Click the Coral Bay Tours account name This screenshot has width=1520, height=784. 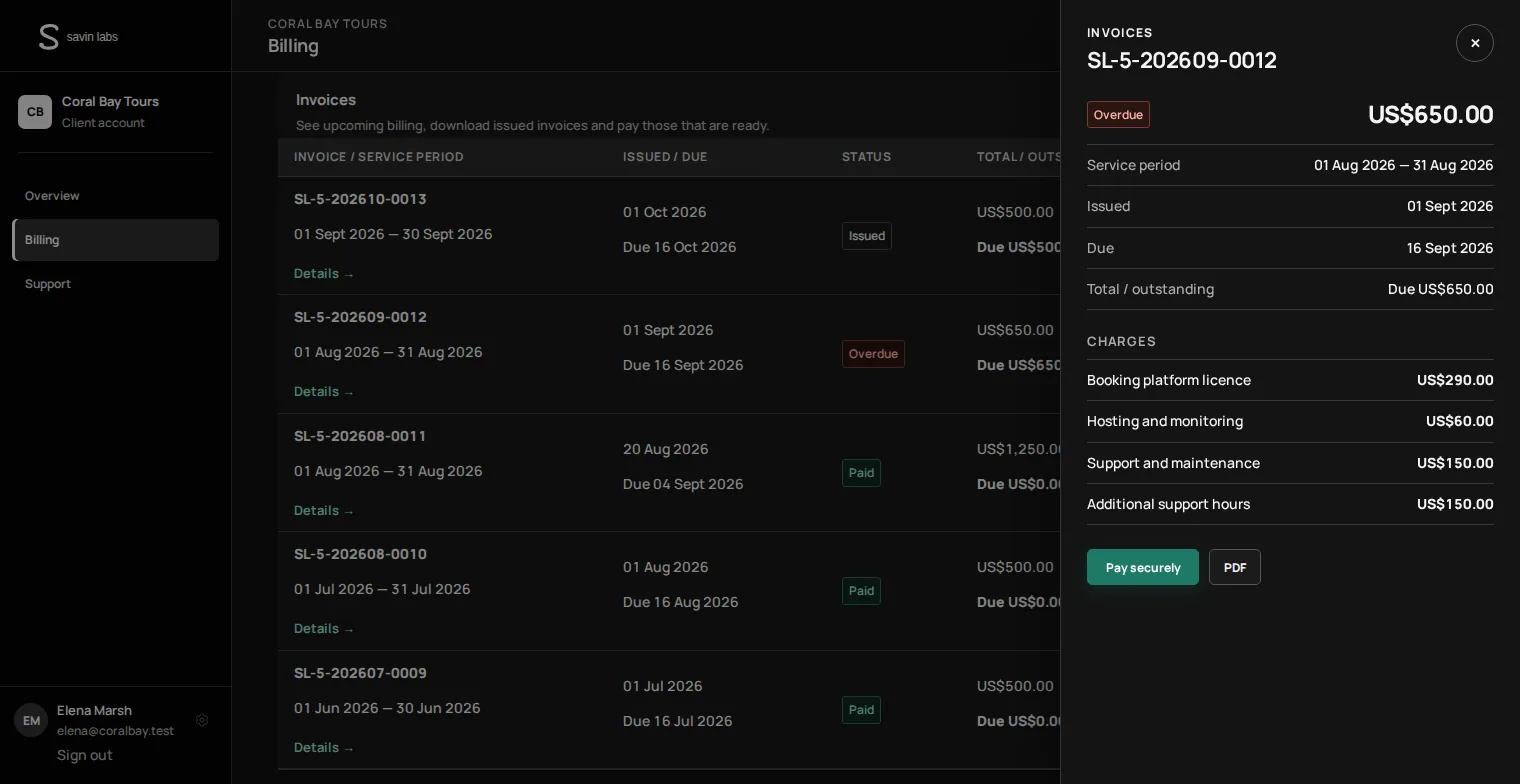click(x=110, y=101)
